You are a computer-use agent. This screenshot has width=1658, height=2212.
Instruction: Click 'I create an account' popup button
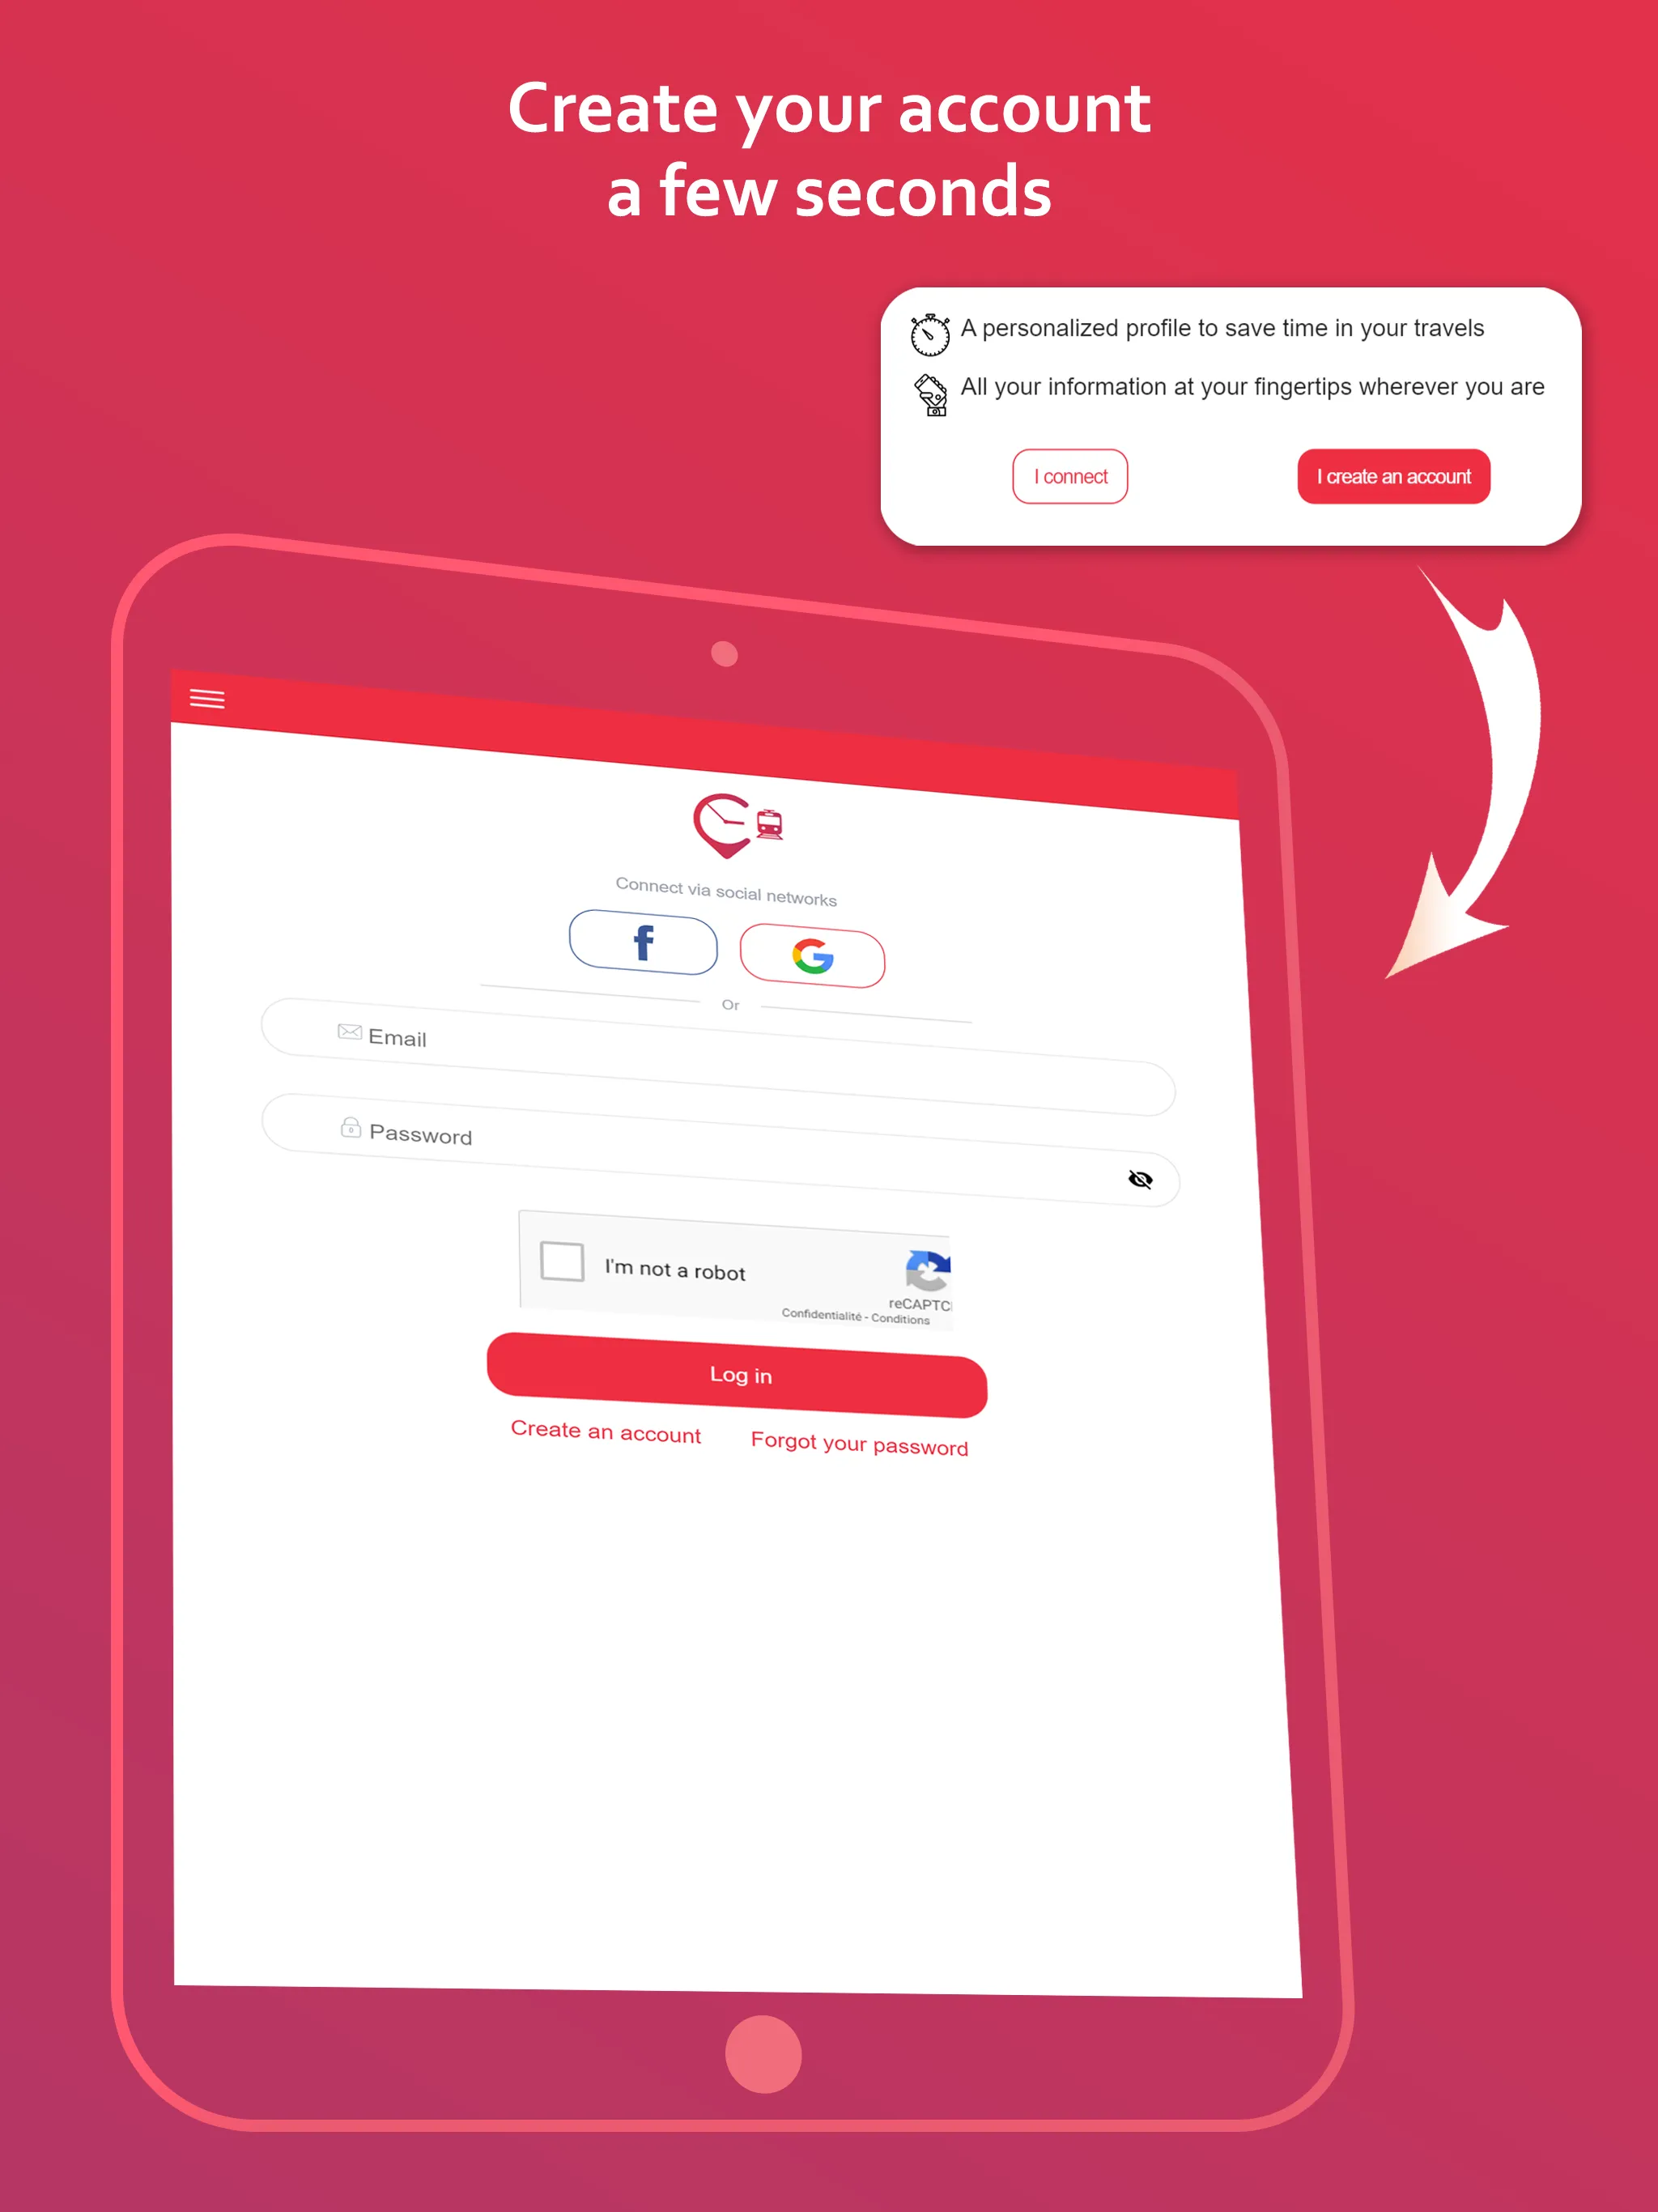(x=1395, y=475)
